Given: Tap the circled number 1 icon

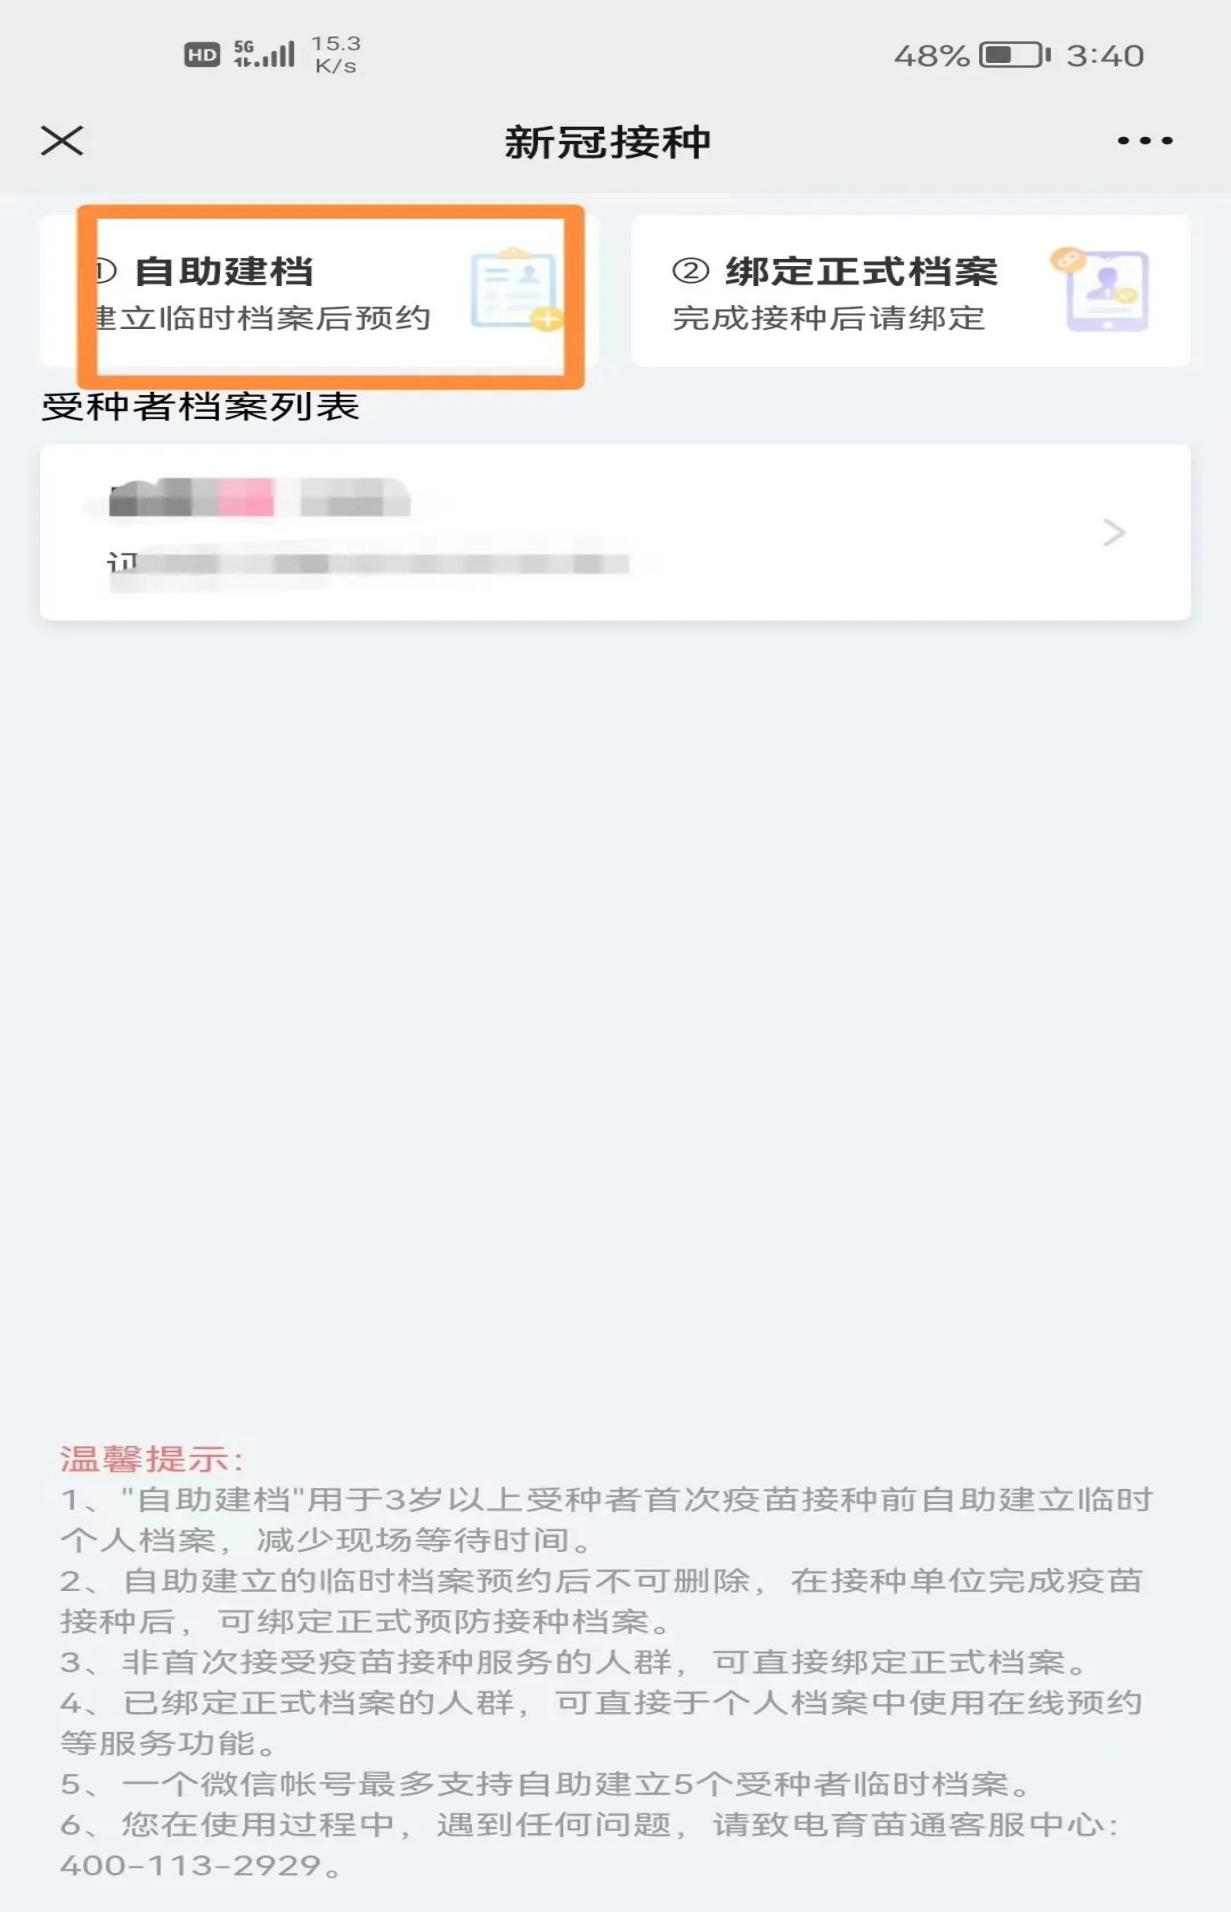Looking at the screenshot, I should 104,271.
